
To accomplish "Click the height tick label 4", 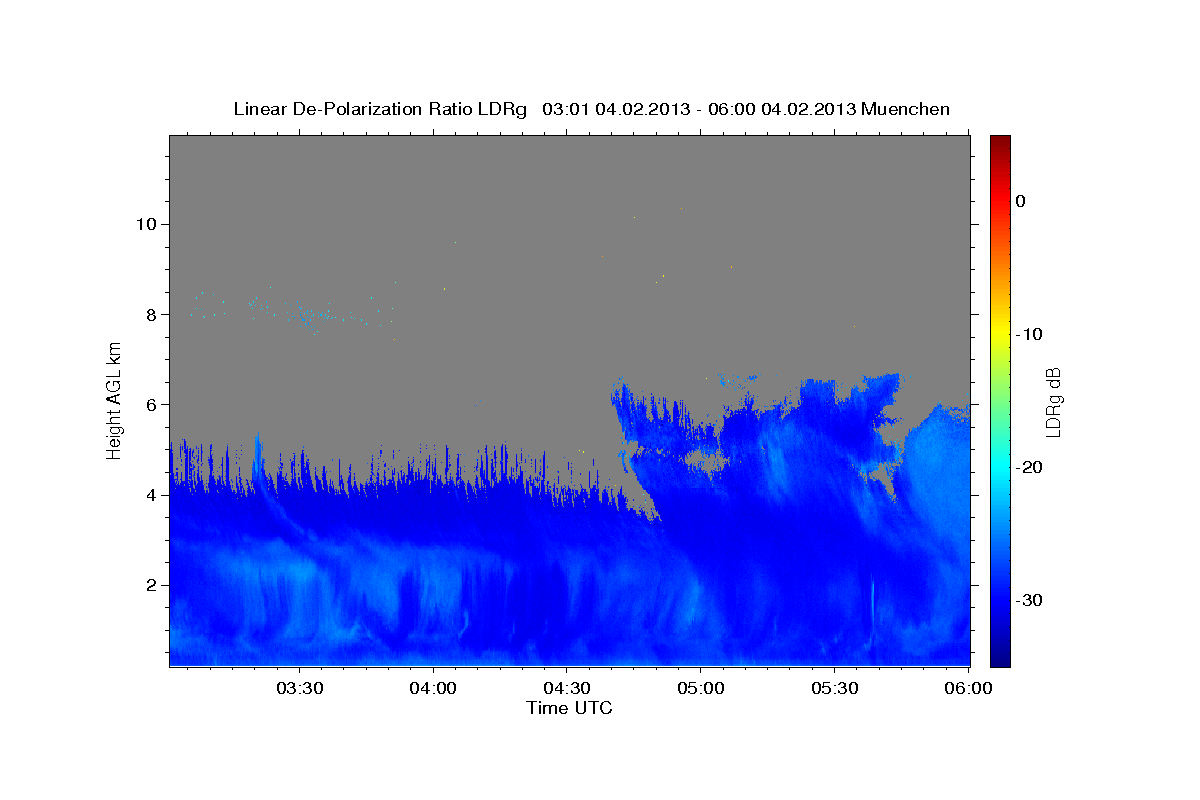I will (154, 495).
